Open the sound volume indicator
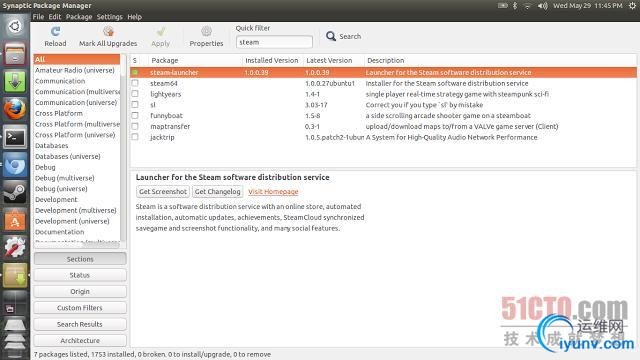This screenshot has width=640, height=360. pyautogui.click(x=542, y=5)
